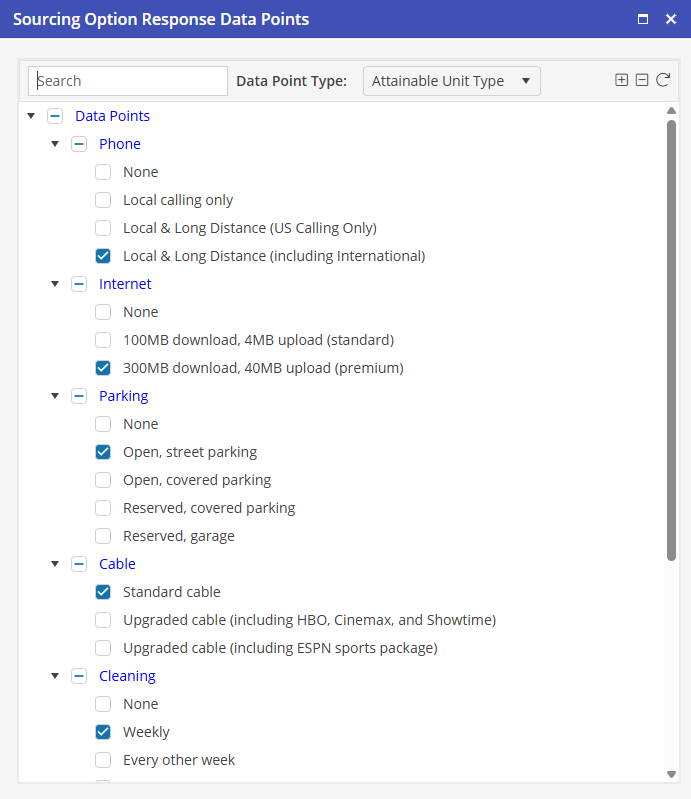
Task: Enable Reserved, garage parking checkbox
Action: click(x=103, y=536)
